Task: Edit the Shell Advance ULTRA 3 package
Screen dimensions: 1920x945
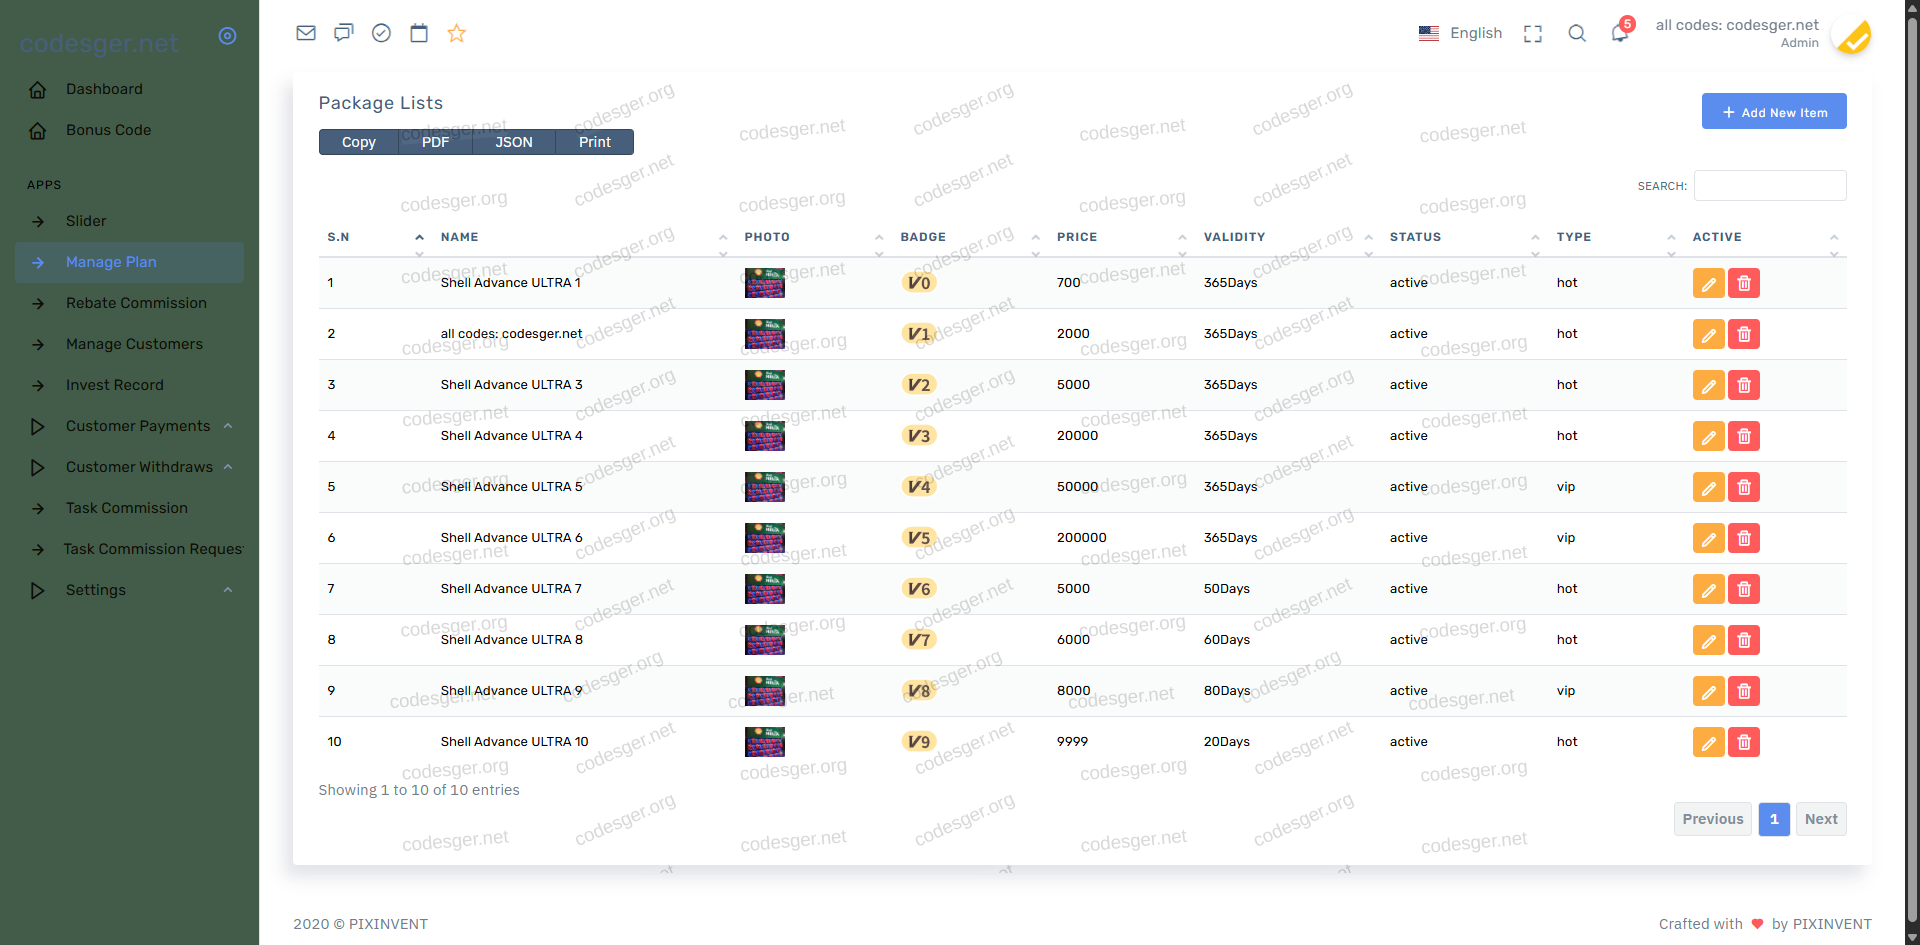Action: point(1708,385)
